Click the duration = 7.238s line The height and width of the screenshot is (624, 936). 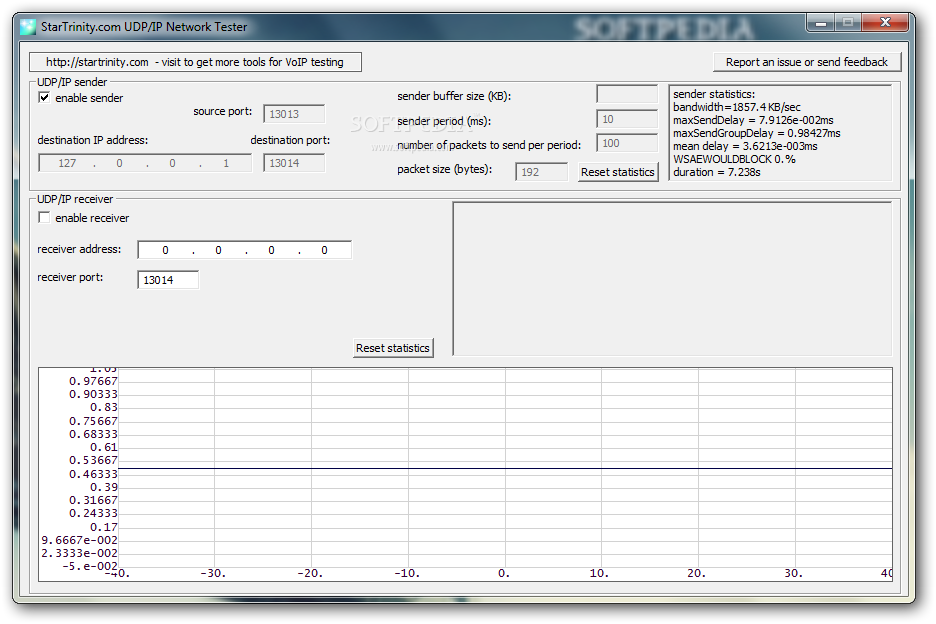pyautogui.click(x=717, y=173)
